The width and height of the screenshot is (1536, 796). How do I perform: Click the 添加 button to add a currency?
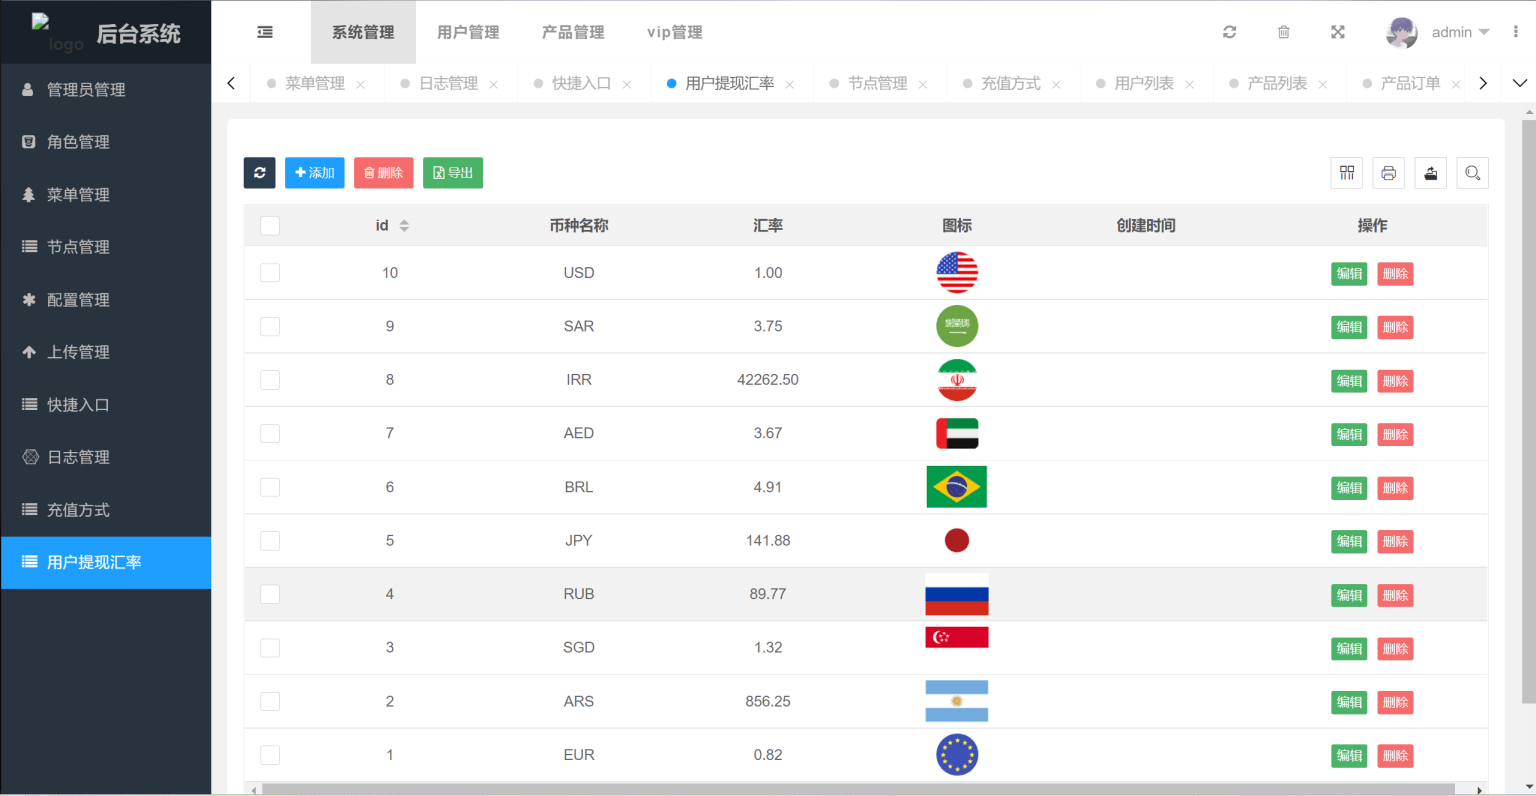(x=315, y=172)
